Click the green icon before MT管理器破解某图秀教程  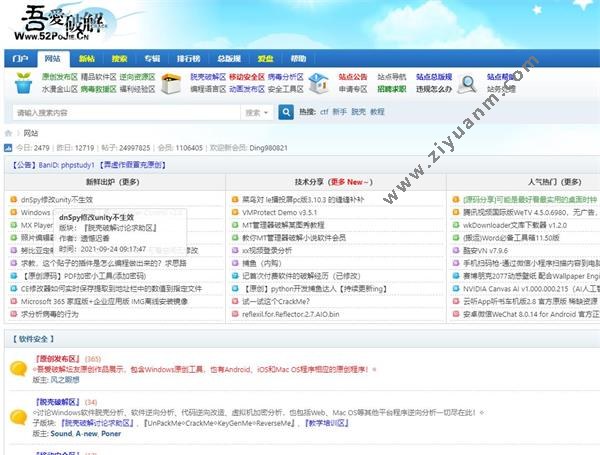point(235,225)
